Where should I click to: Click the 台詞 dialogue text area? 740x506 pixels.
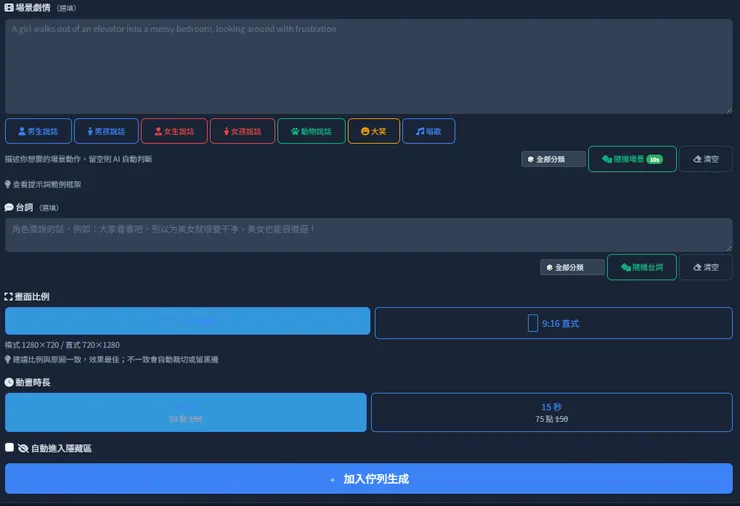pyautogui.click(x=369, y=235)
